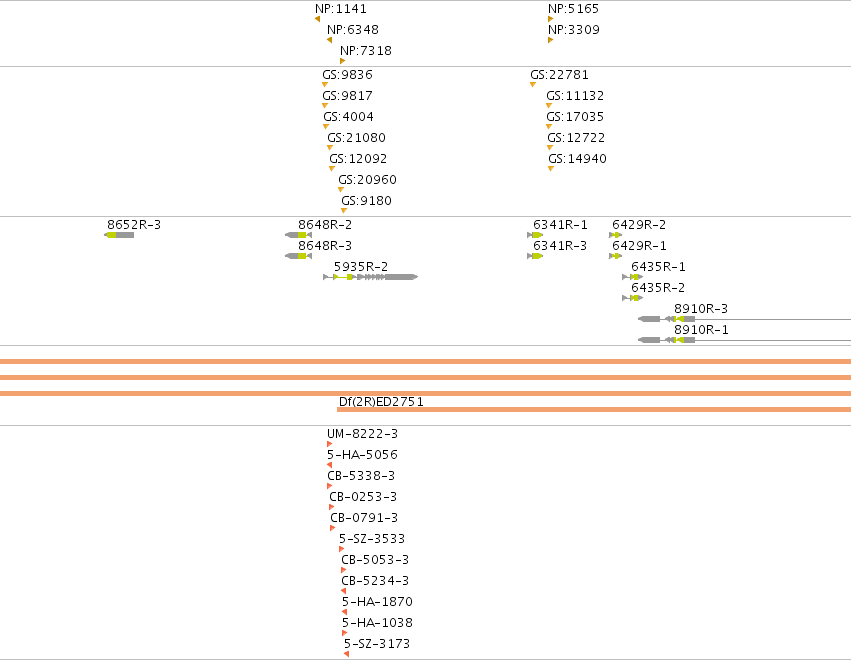Select the 5-SZ-3173 label

coord(377,644)
